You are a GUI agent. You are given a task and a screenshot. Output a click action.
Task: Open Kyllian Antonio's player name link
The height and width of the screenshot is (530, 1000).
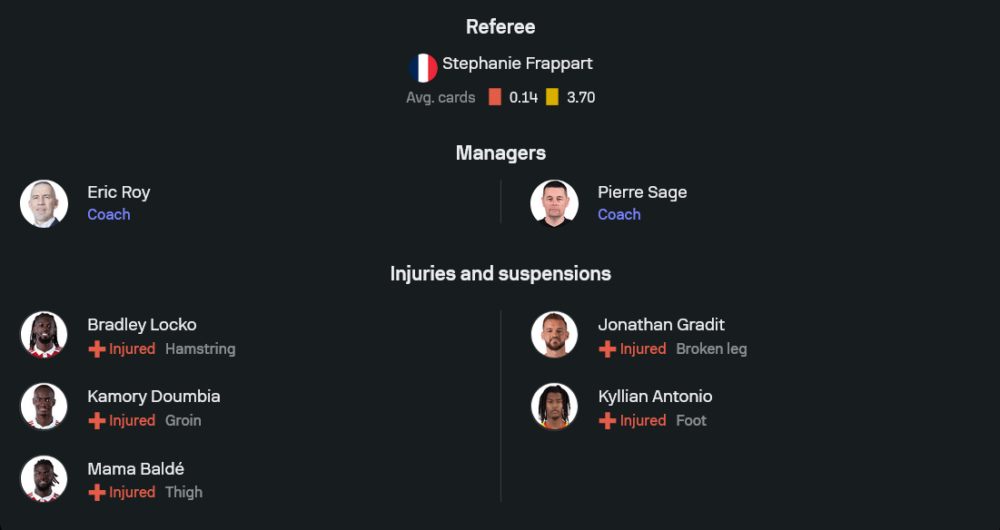655,396
